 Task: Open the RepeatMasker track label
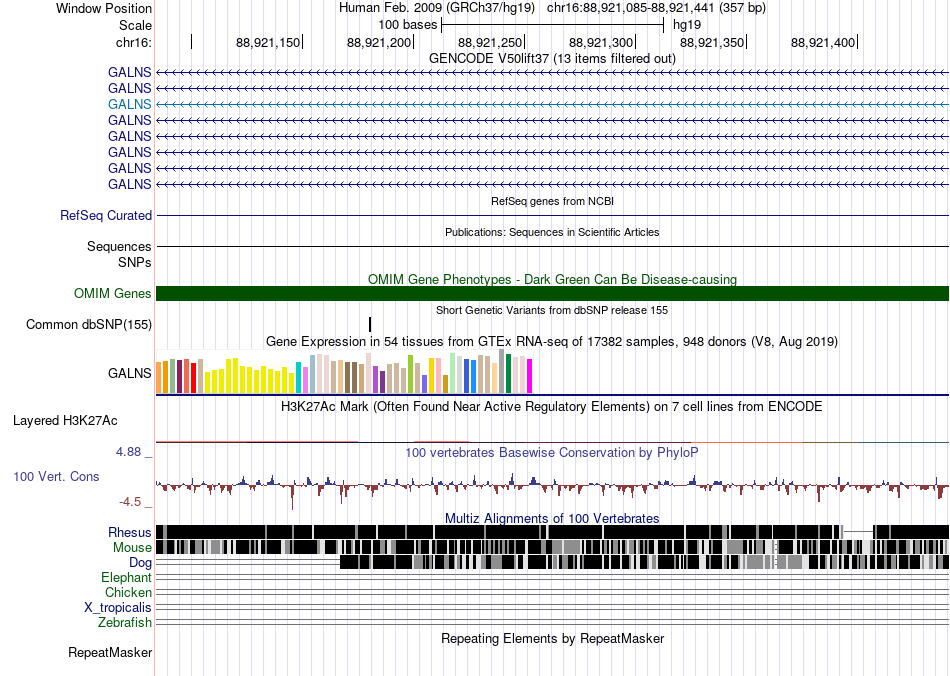click(x=110, y=652)
